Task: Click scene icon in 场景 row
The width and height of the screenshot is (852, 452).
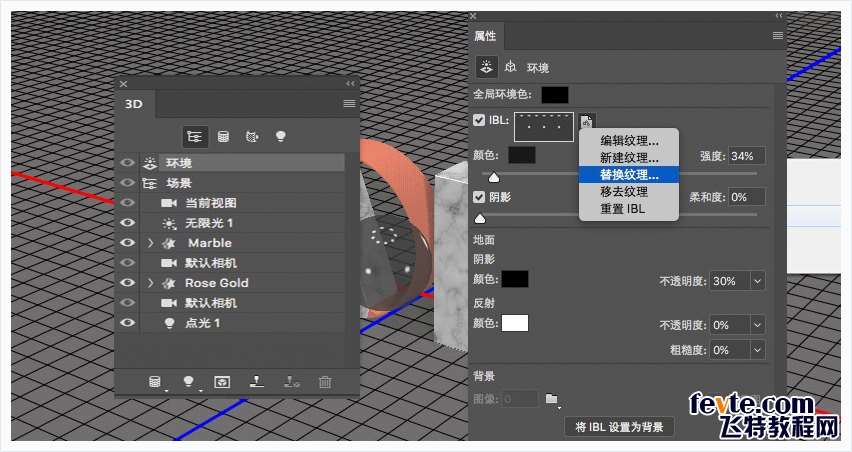Action: point(149,183)
